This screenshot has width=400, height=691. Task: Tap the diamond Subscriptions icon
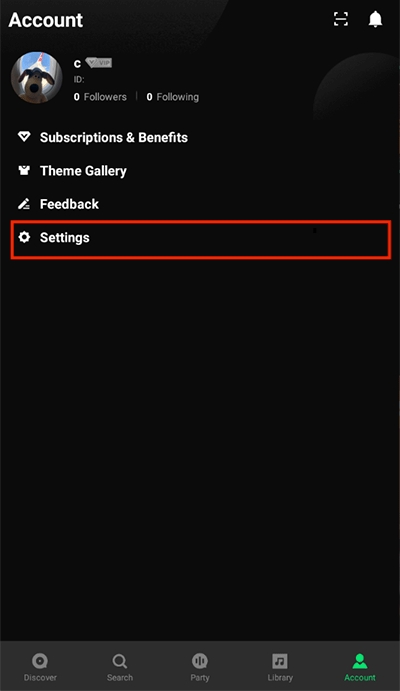[24, 137]
